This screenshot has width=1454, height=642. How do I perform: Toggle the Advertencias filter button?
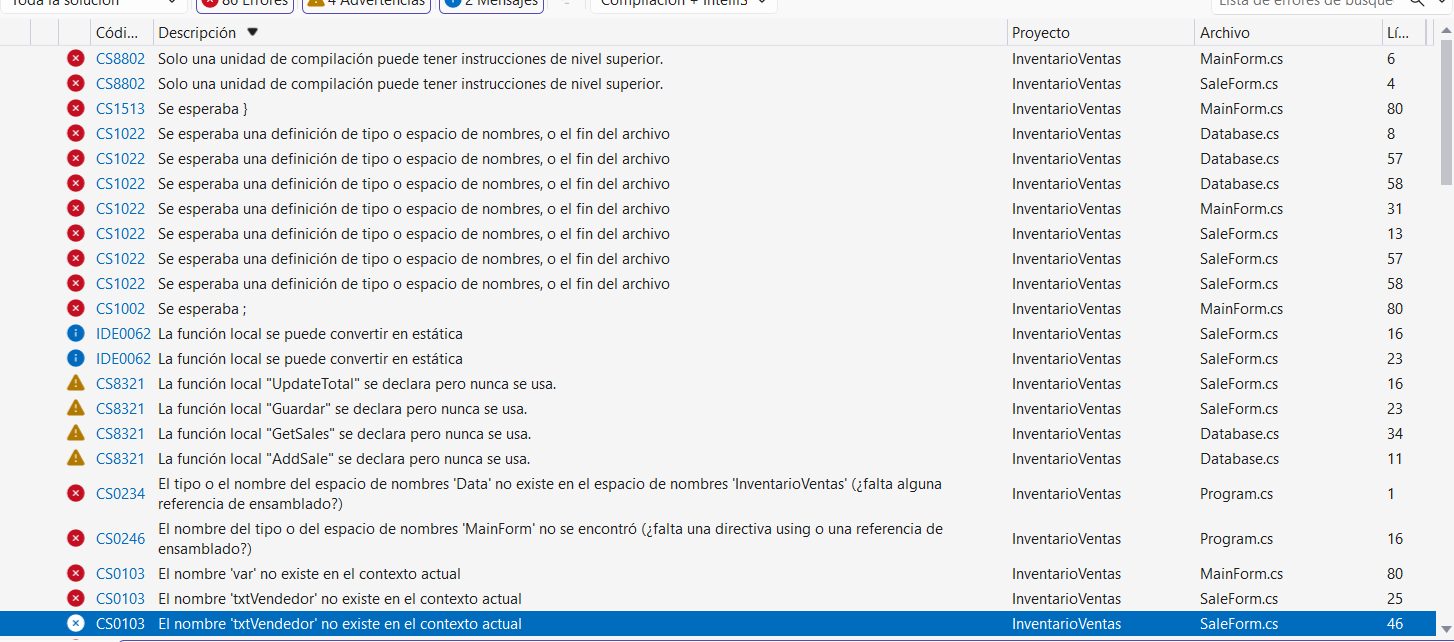(x=366, y=3)
